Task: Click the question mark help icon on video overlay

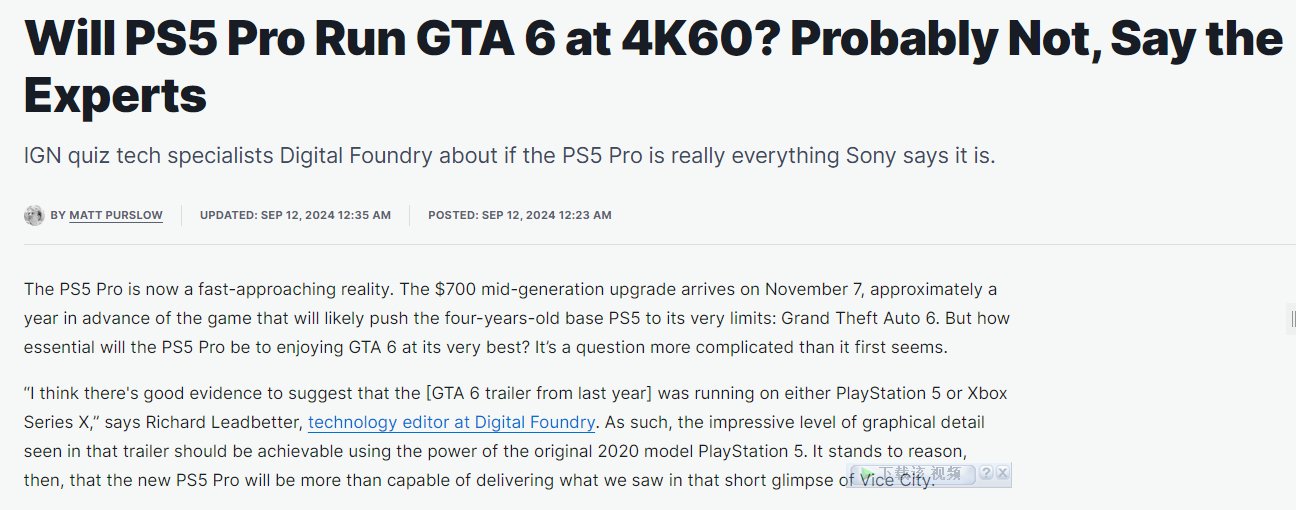Action: tap(986, 473)
